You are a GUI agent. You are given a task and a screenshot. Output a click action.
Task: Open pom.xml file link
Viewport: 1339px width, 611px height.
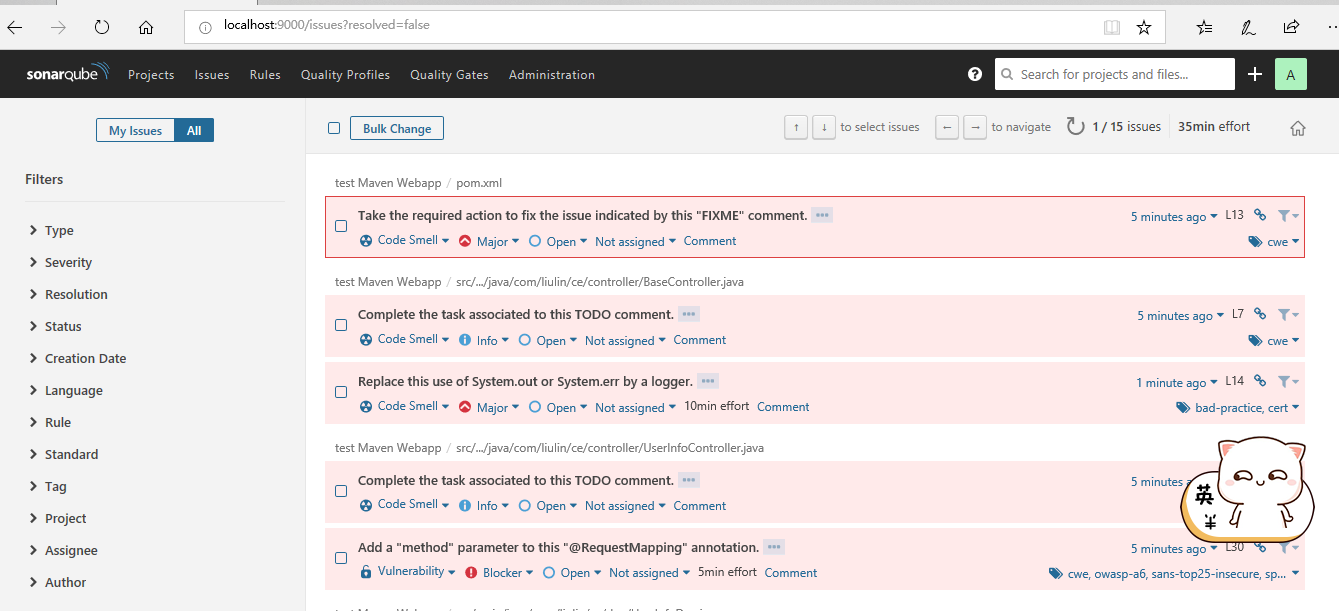(x=479, y=183)
